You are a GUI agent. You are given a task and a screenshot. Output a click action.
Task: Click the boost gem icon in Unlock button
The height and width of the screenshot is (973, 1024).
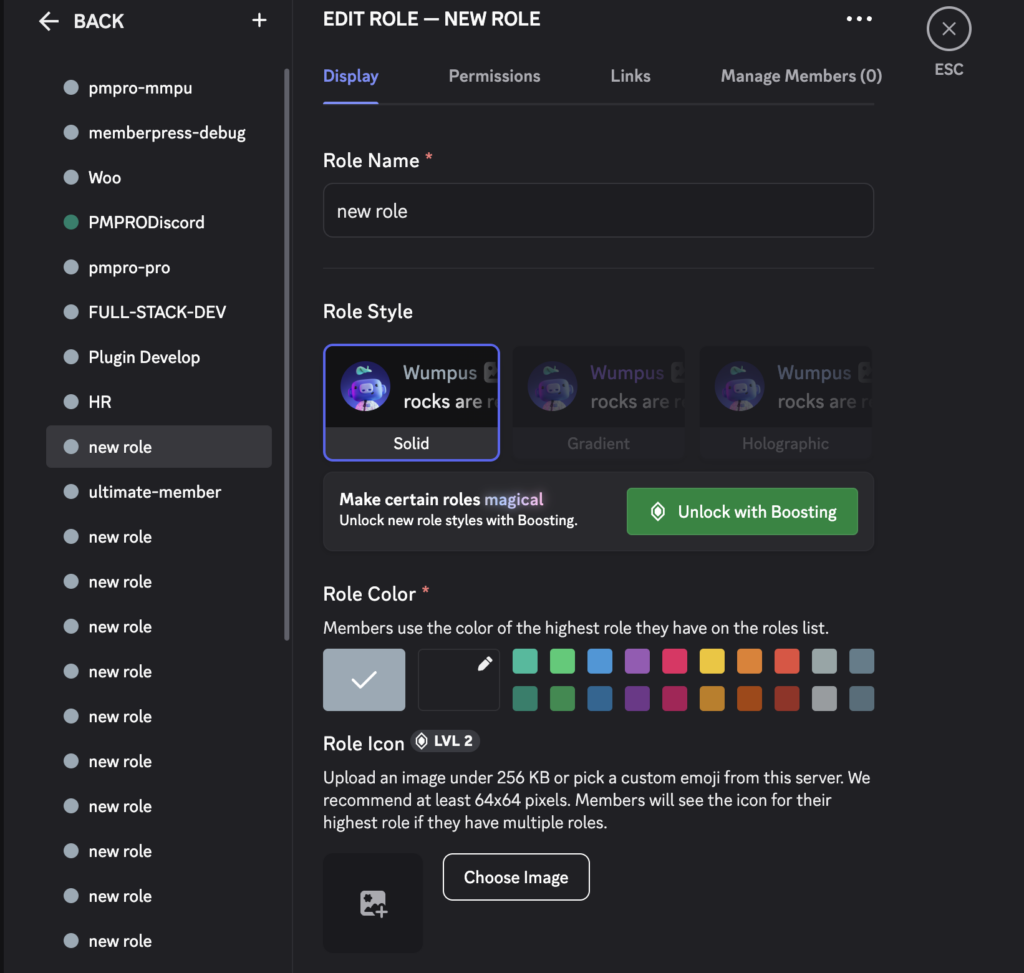[658, 511]
